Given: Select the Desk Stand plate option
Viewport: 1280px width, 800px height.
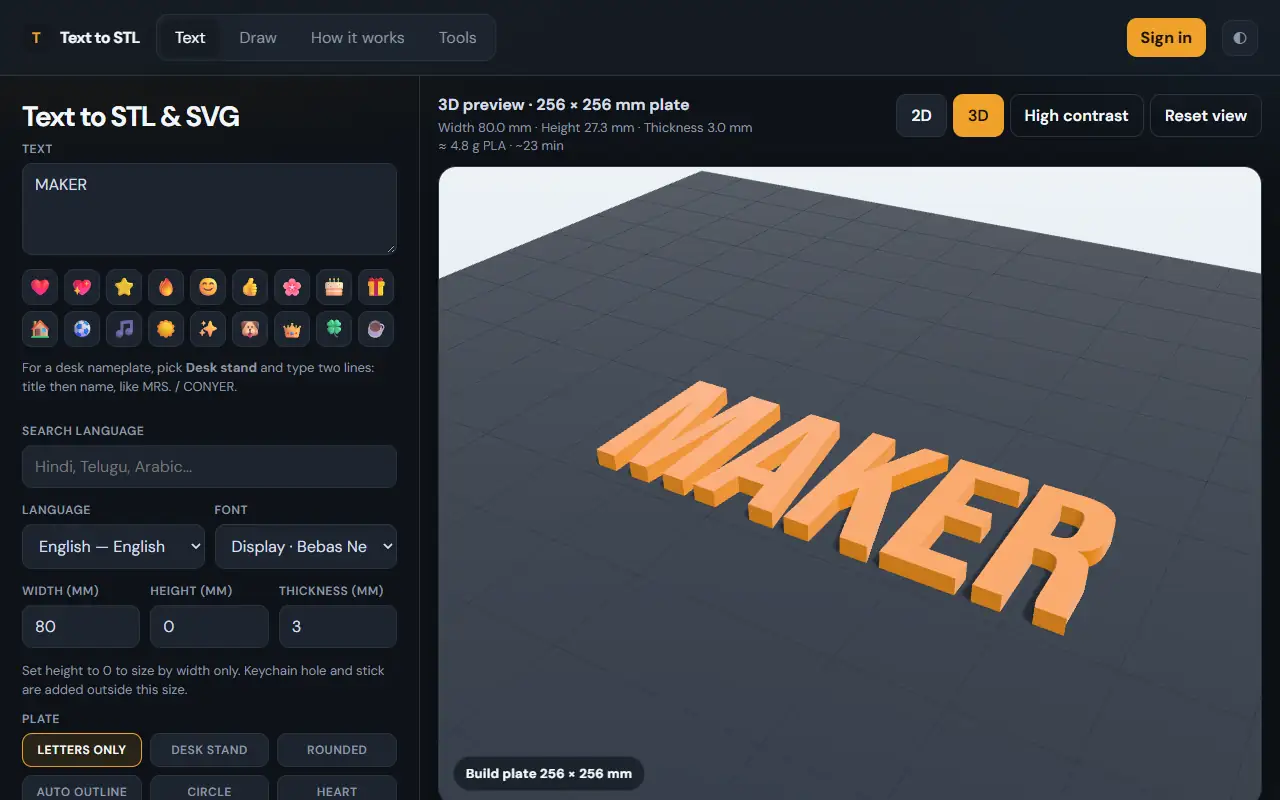Looking at the screenshot, I should coord(209,750).
